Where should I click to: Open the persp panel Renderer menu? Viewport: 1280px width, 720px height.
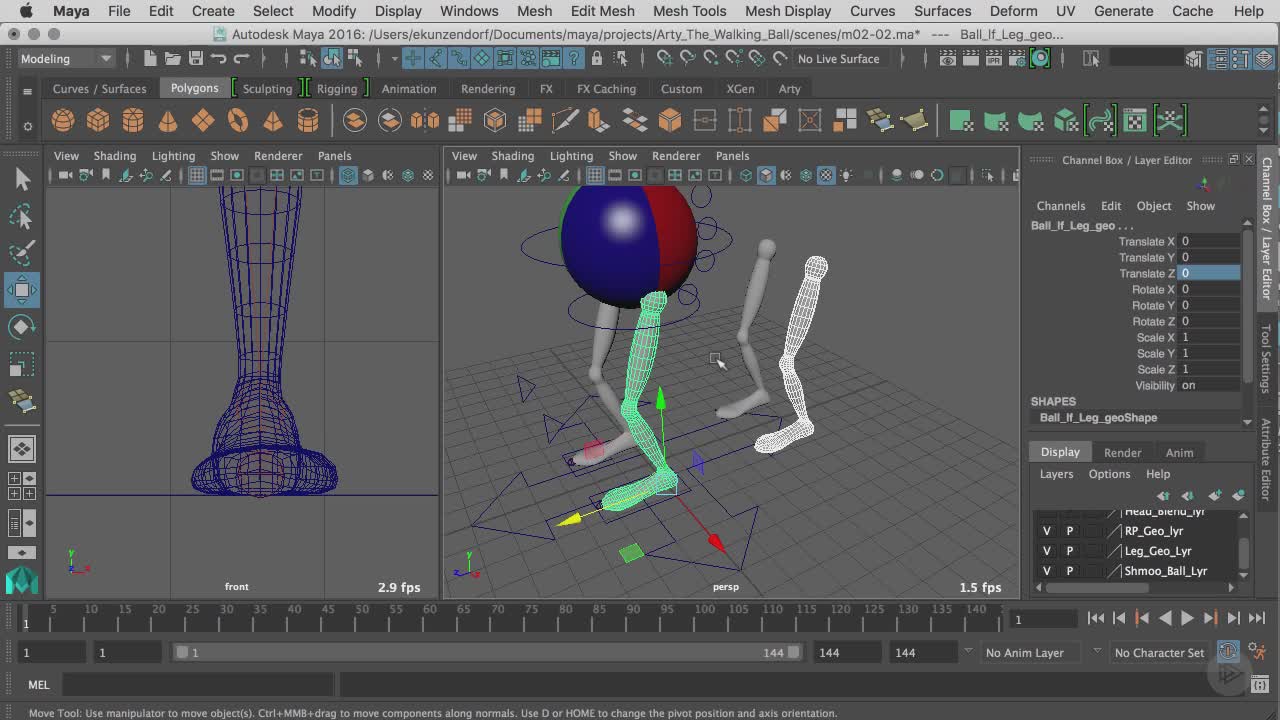(676, 156)
